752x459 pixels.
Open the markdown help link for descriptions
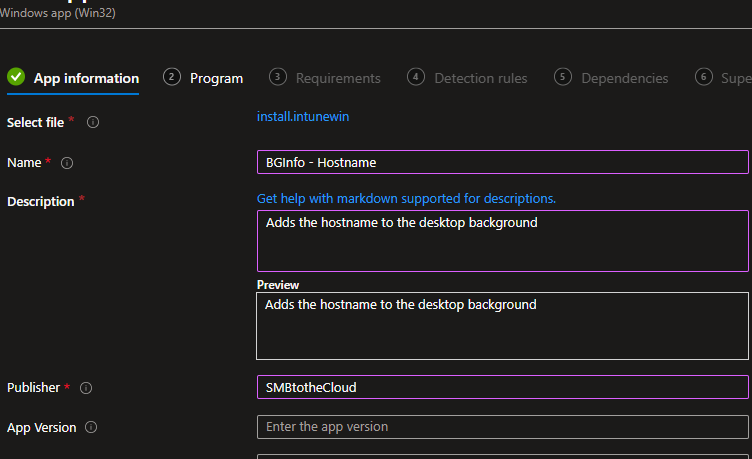click(x=406, y=198)
